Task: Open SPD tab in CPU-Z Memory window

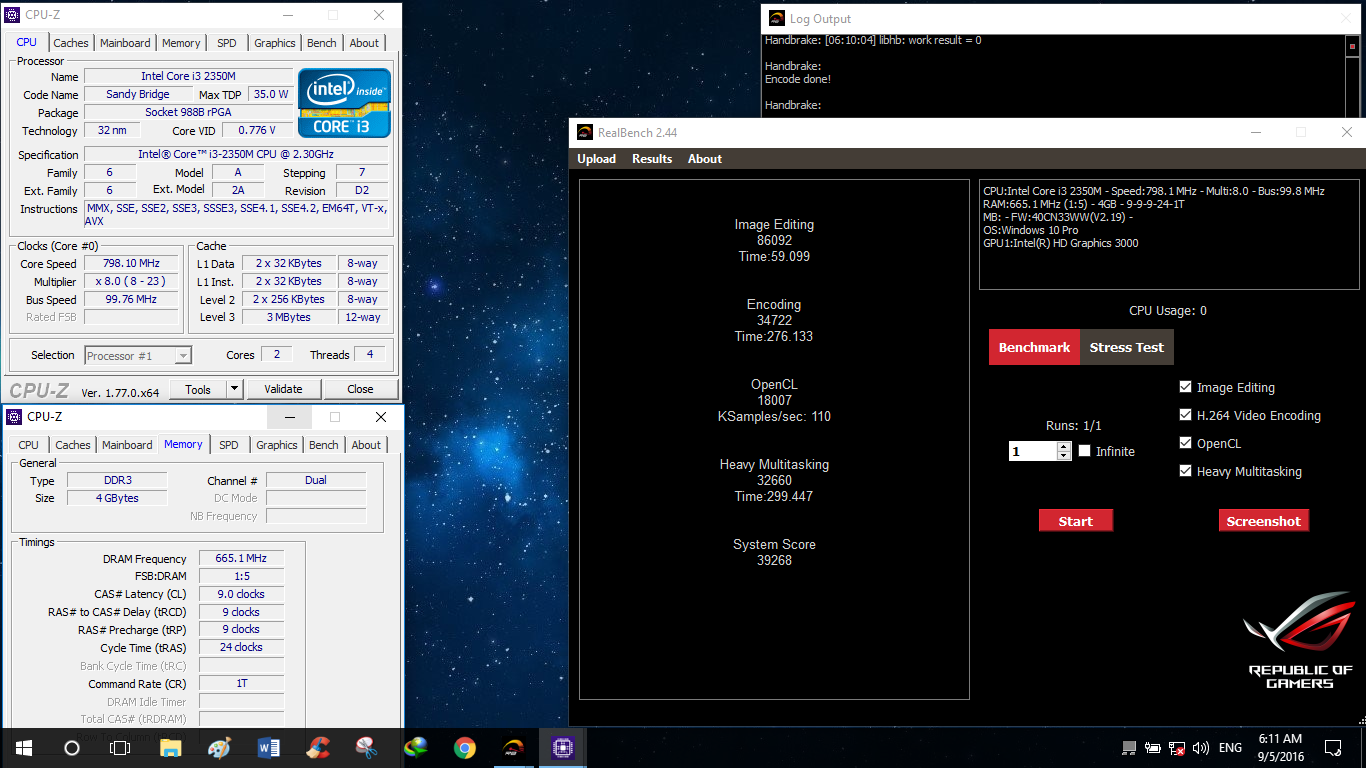Action: click(229, 445)
